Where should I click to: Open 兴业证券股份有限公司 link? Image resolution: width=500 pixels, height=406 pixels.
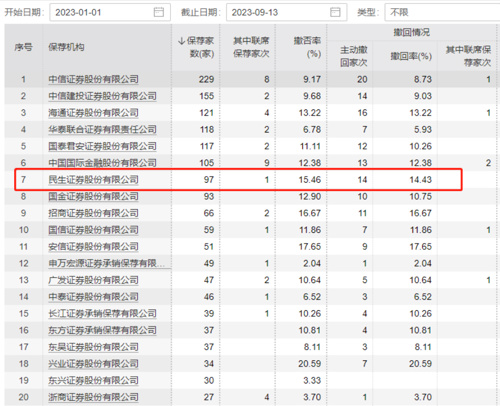pyautogui.click(x=93, y=364)
